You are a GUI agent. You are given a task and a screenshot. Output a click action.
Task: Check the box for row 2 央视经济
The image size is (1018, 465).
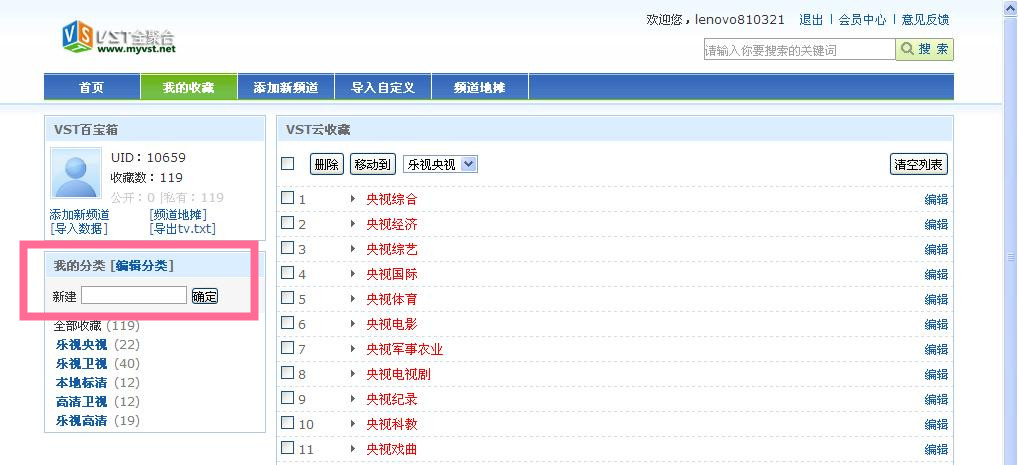[288, 223]
